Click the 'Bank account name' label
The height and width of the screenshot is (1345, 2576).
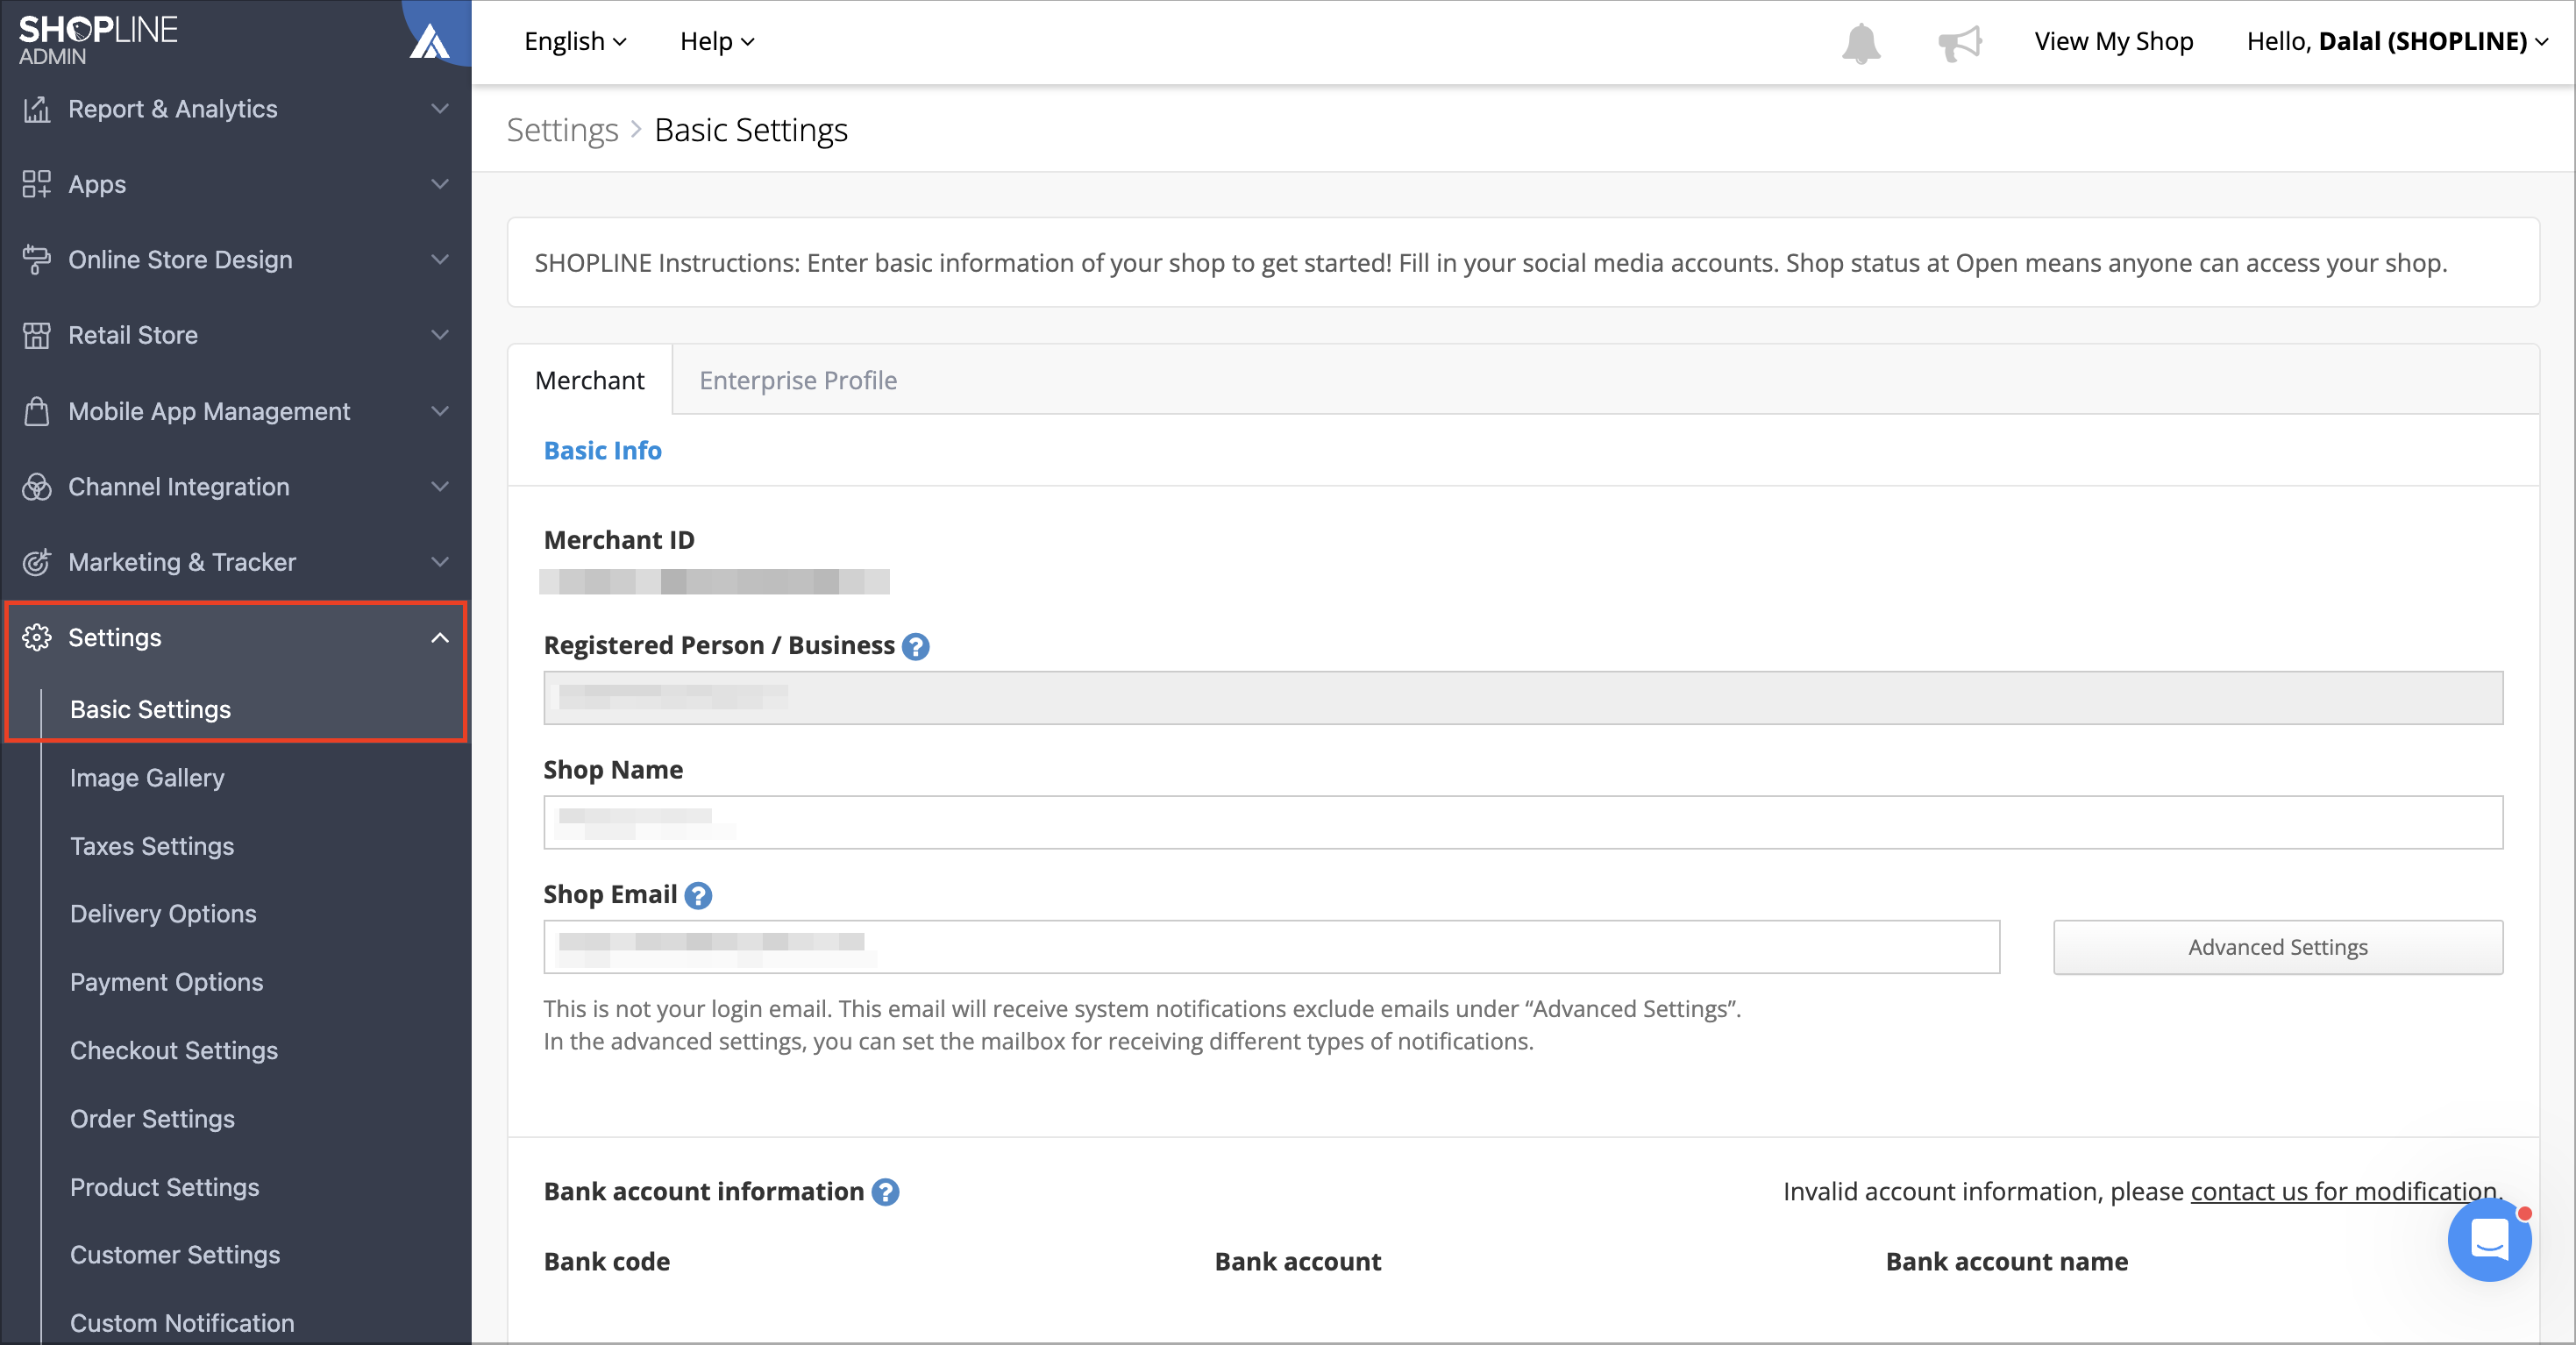[2006, 1262]
